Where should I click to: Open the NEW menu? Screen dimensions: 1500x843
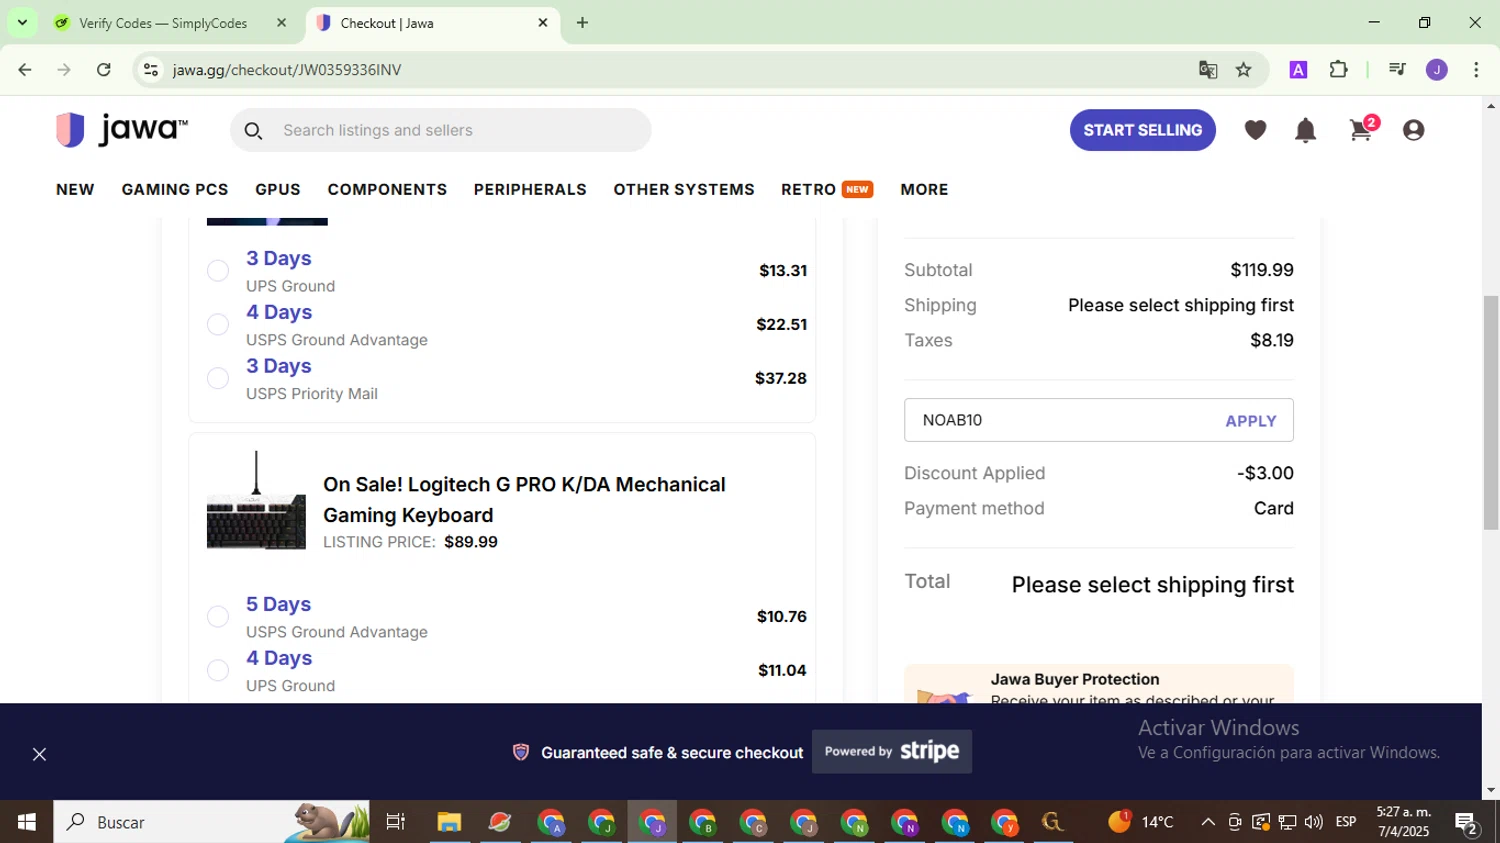coord(75,189)
